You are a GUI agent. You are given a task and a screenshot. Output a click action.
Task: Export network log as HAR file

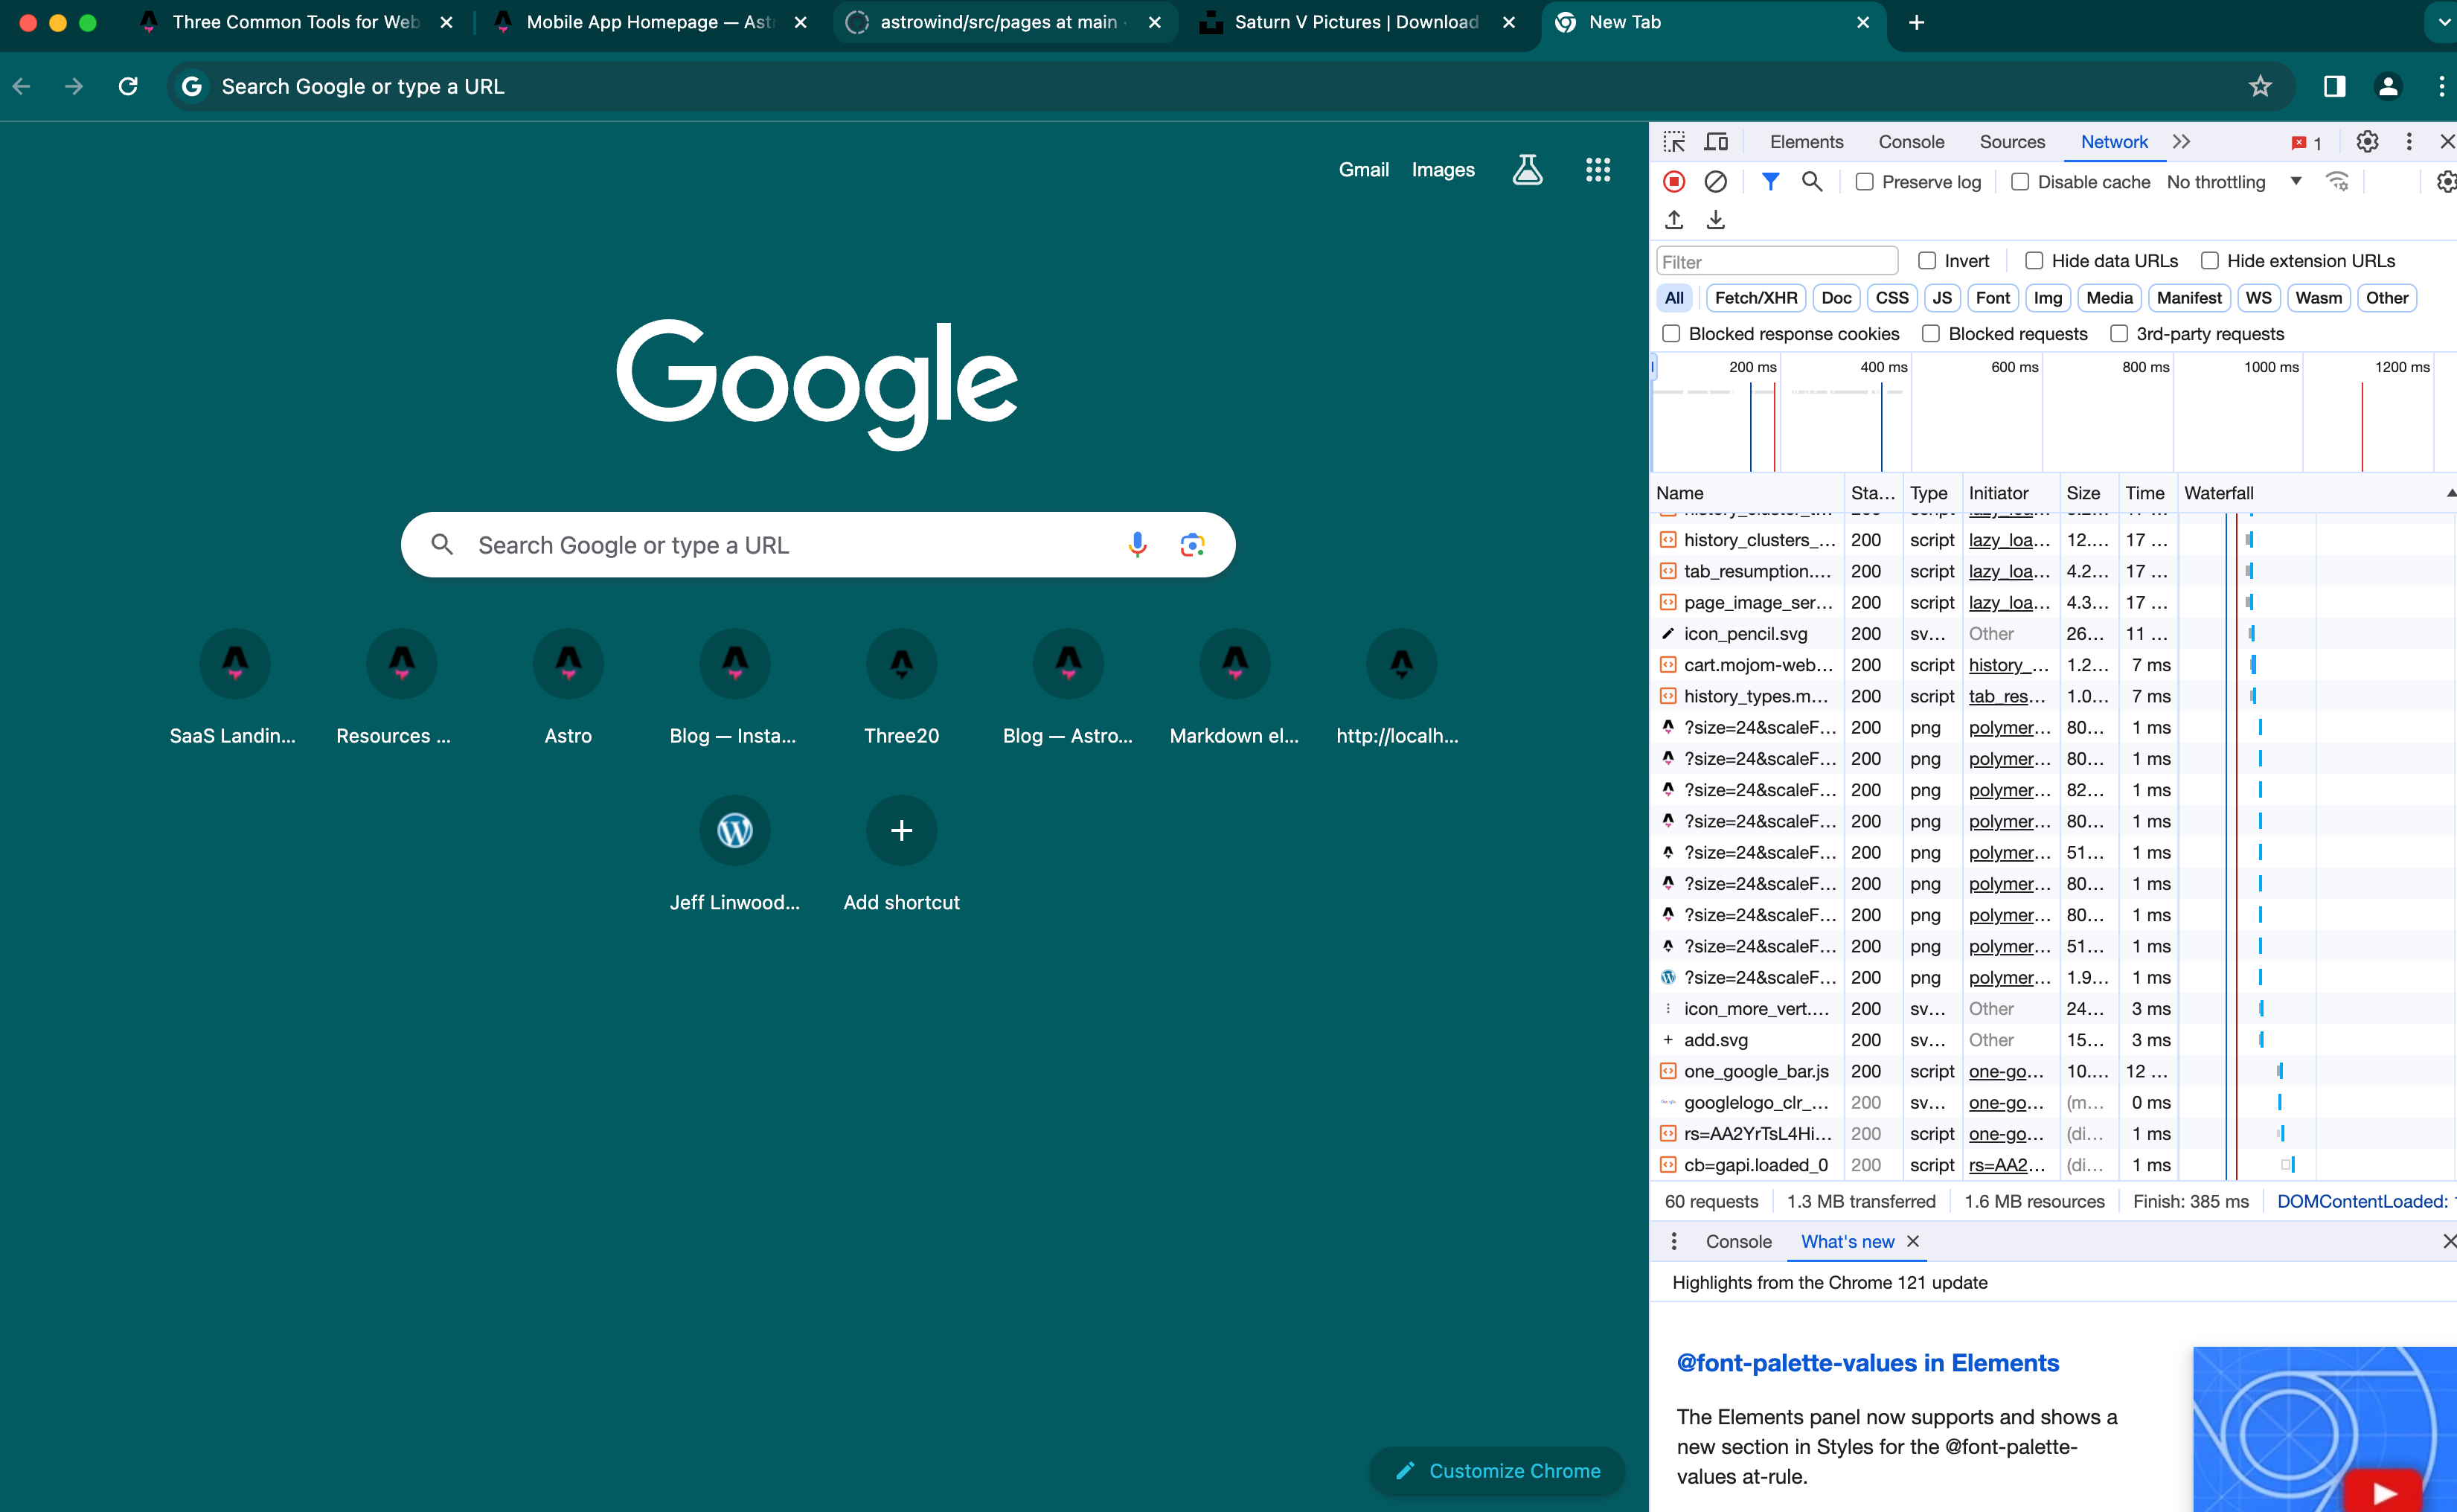coord(1716,219)
